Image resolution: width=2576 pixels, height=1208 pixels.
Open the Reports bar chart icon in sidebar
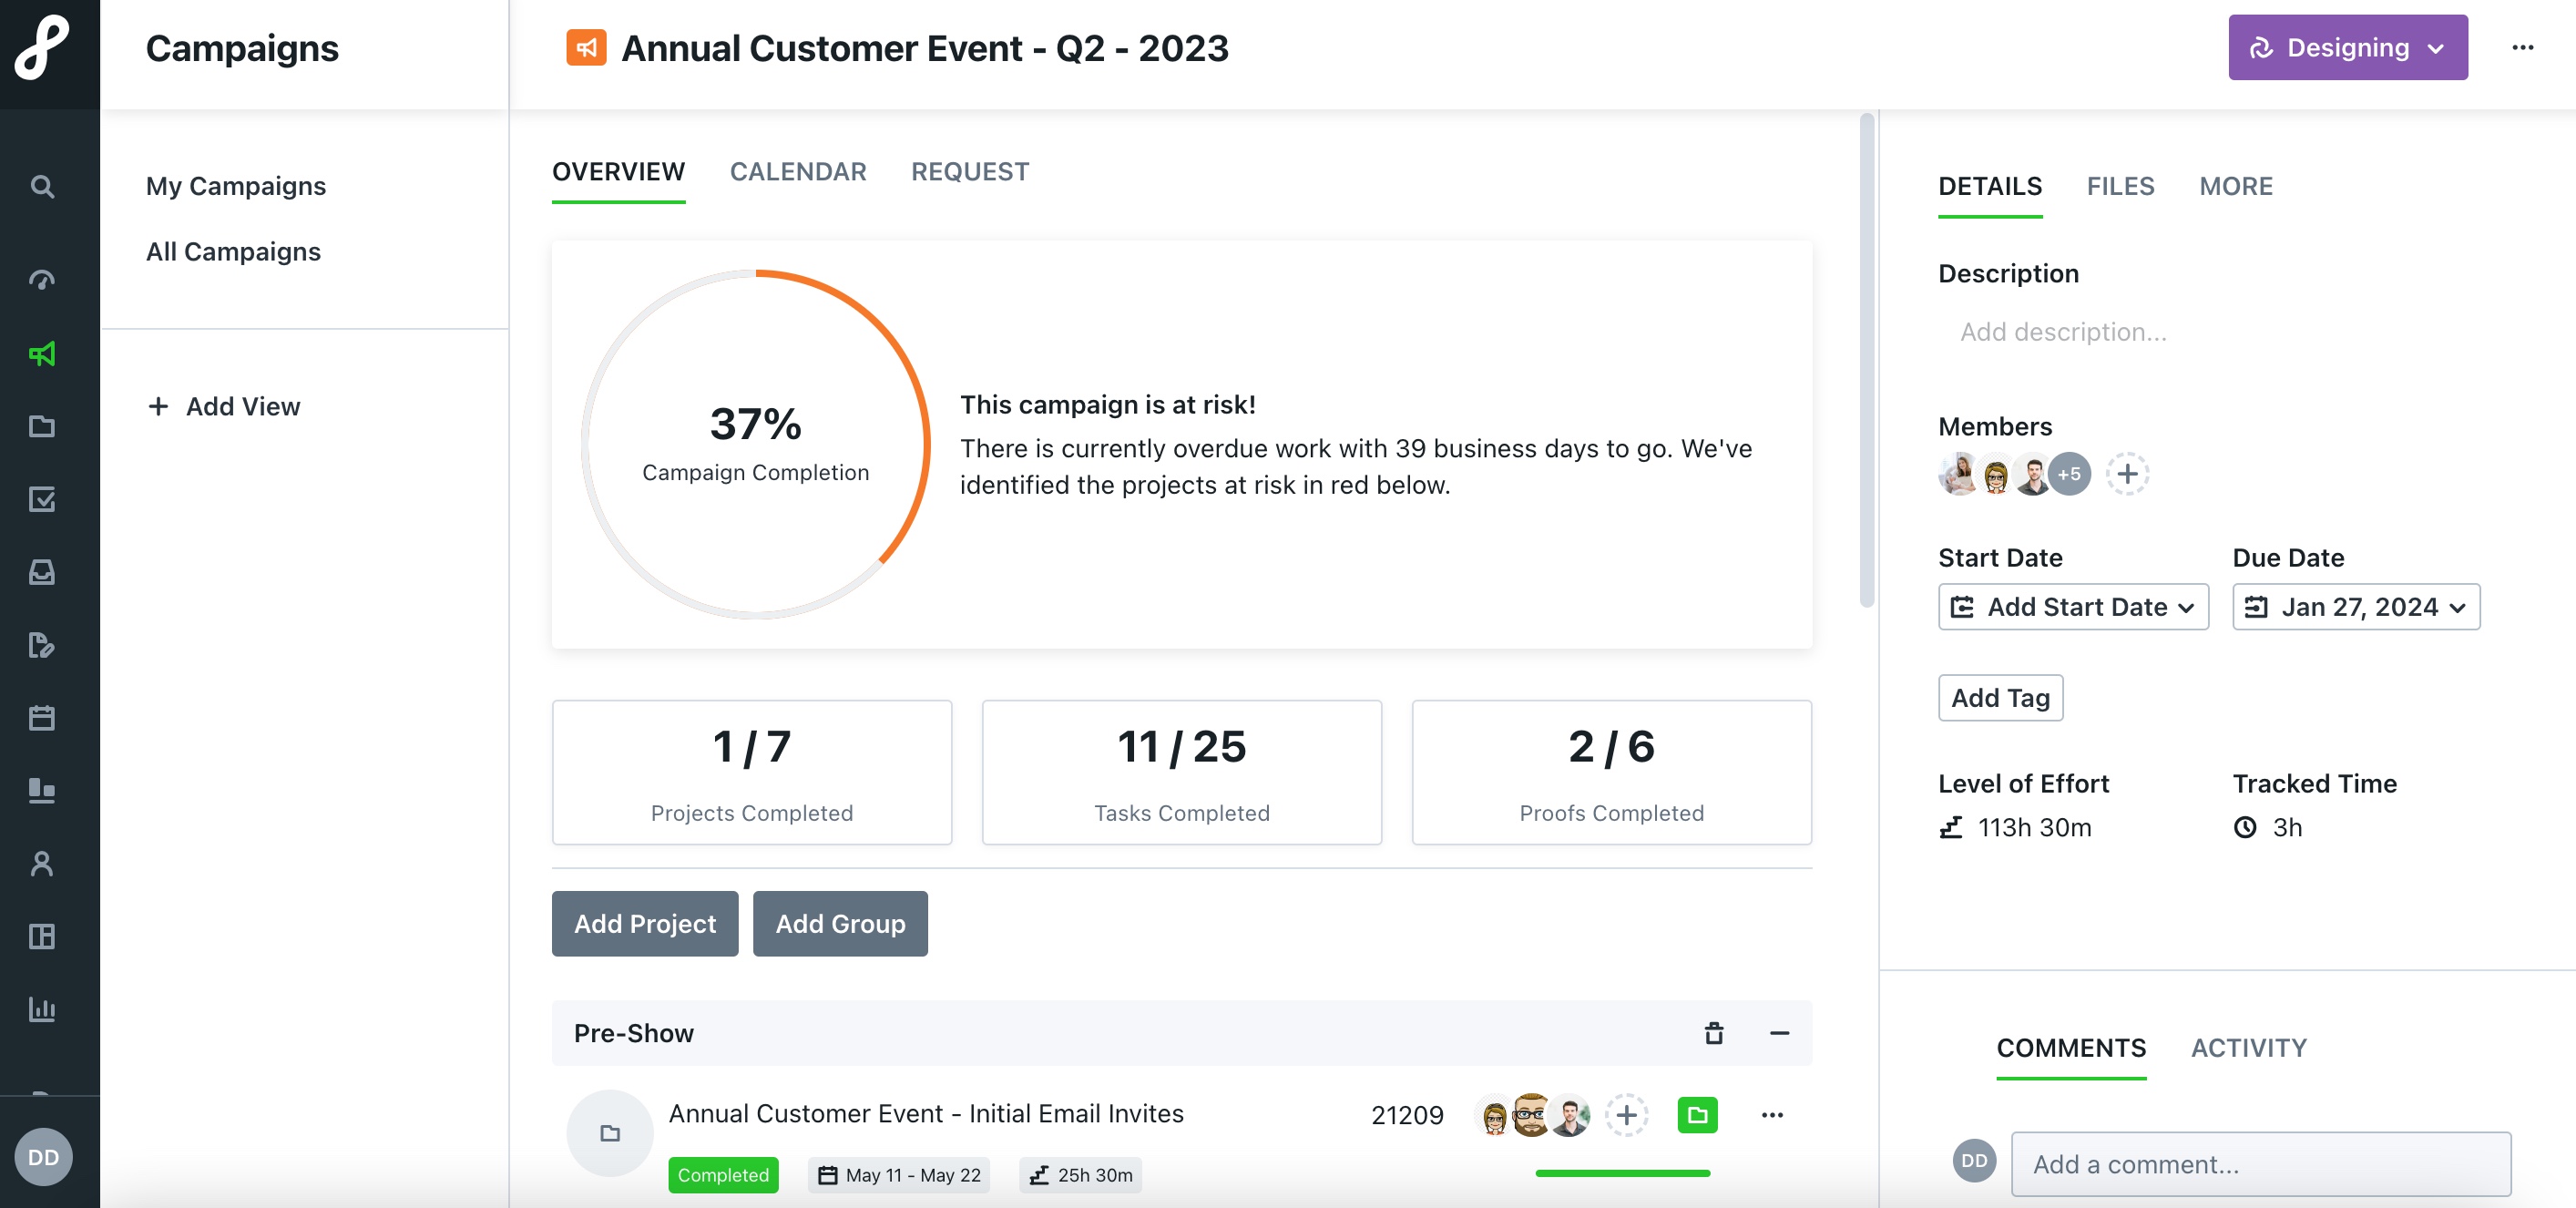(x=42, y=1010)
